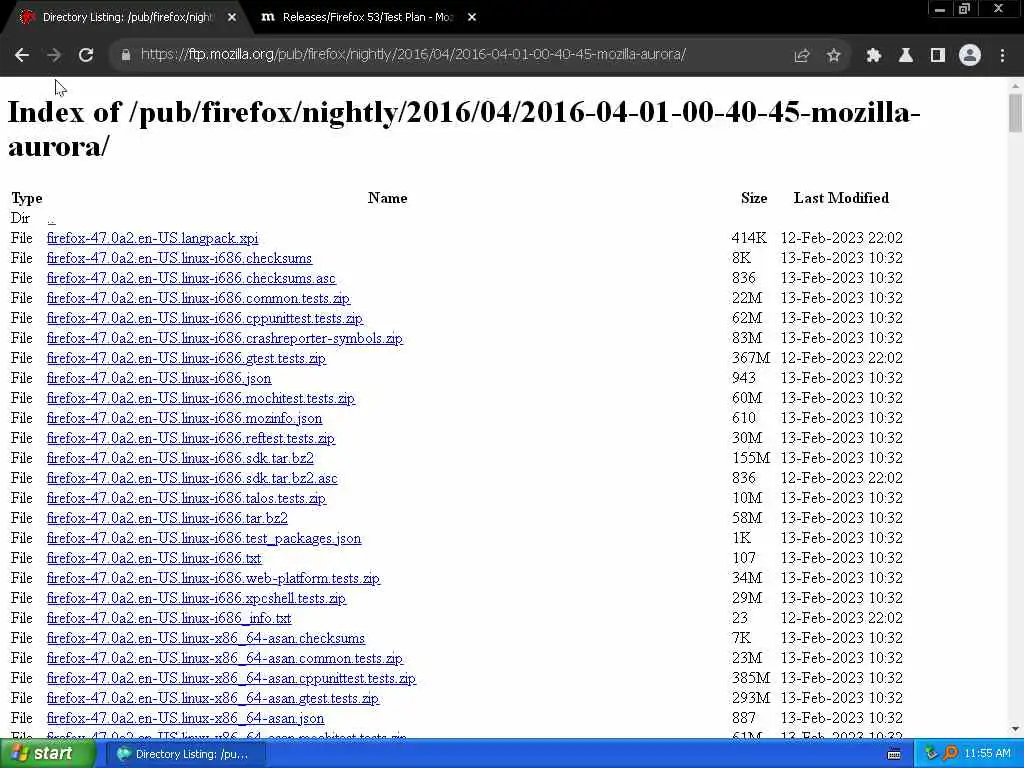Open the profile avatar menu
This screenshot has width=1024, height=768.
click(x=970, y=56)
